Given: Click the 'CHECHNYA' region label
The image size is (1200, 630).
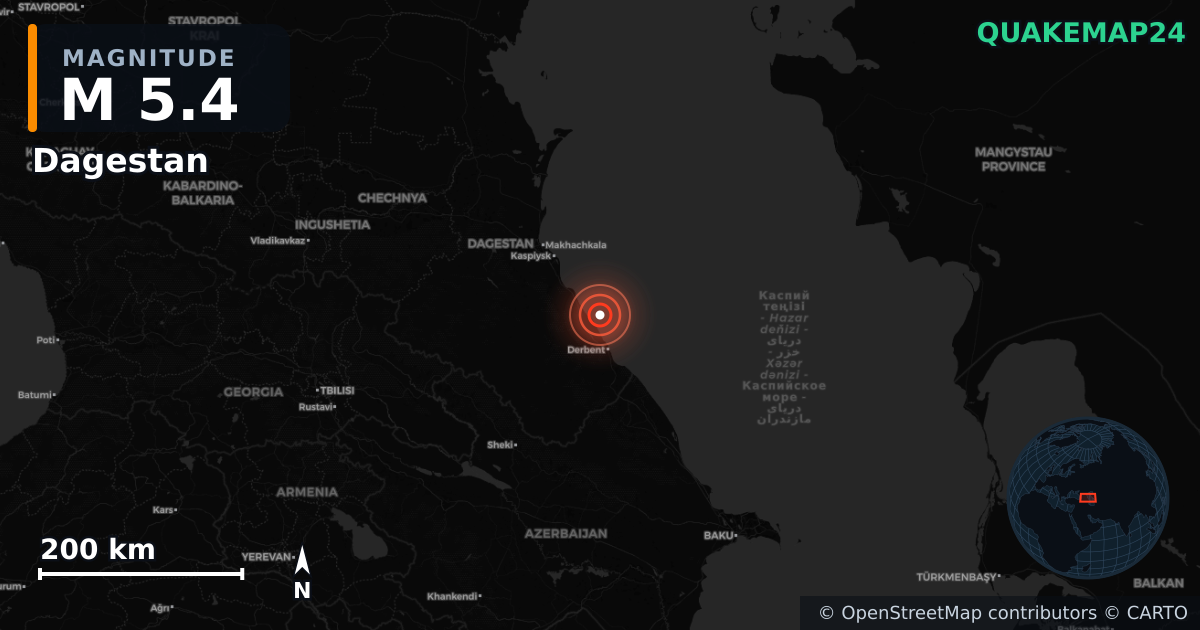Looking at the screenshot, I should click(x=392, y=198).
